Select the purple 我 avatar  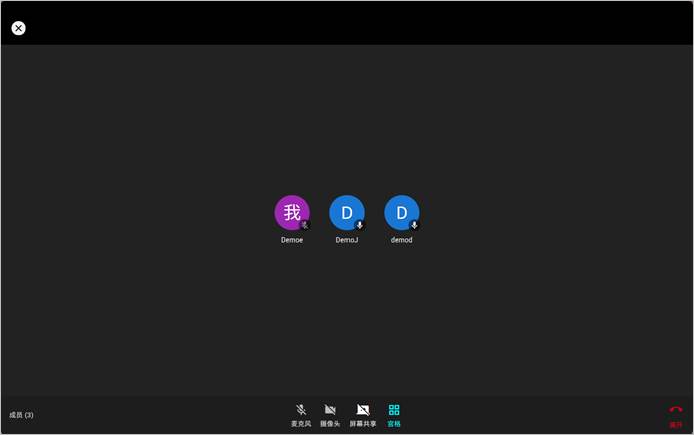(292, 213)
